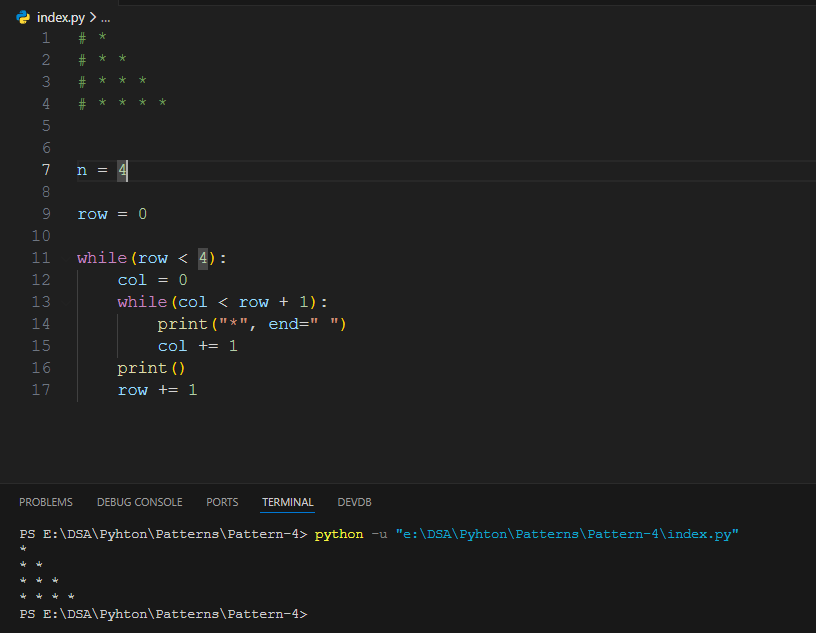Click the highlighted 4 in the while condition

click(203, 258)
